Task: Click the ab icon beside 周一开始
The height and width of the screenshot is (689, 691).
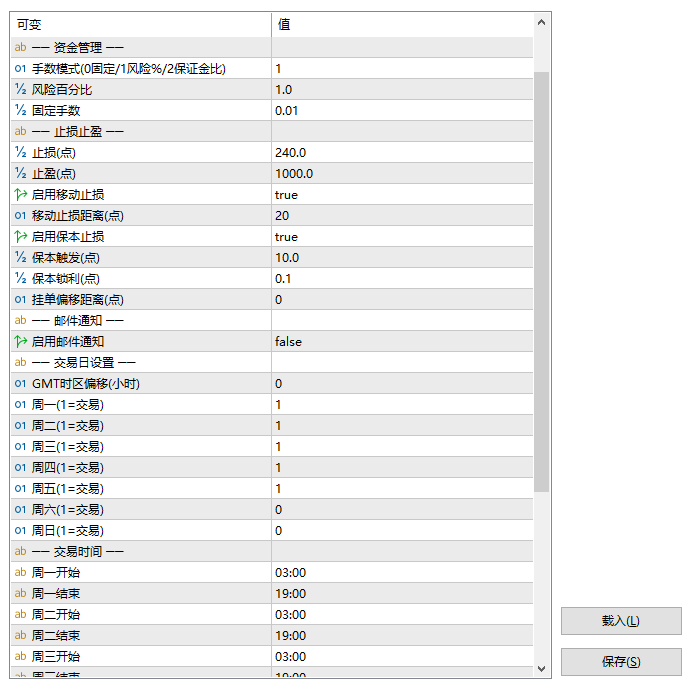Action: [x=20, y=573]
